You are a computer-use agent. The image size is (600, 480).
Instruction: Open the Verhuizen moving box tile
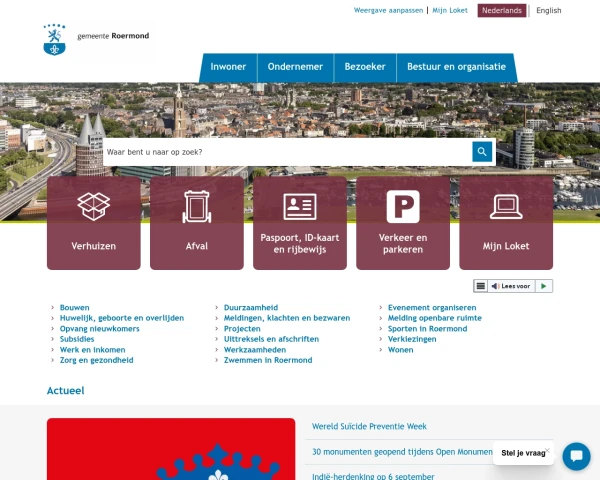(94, 223)
